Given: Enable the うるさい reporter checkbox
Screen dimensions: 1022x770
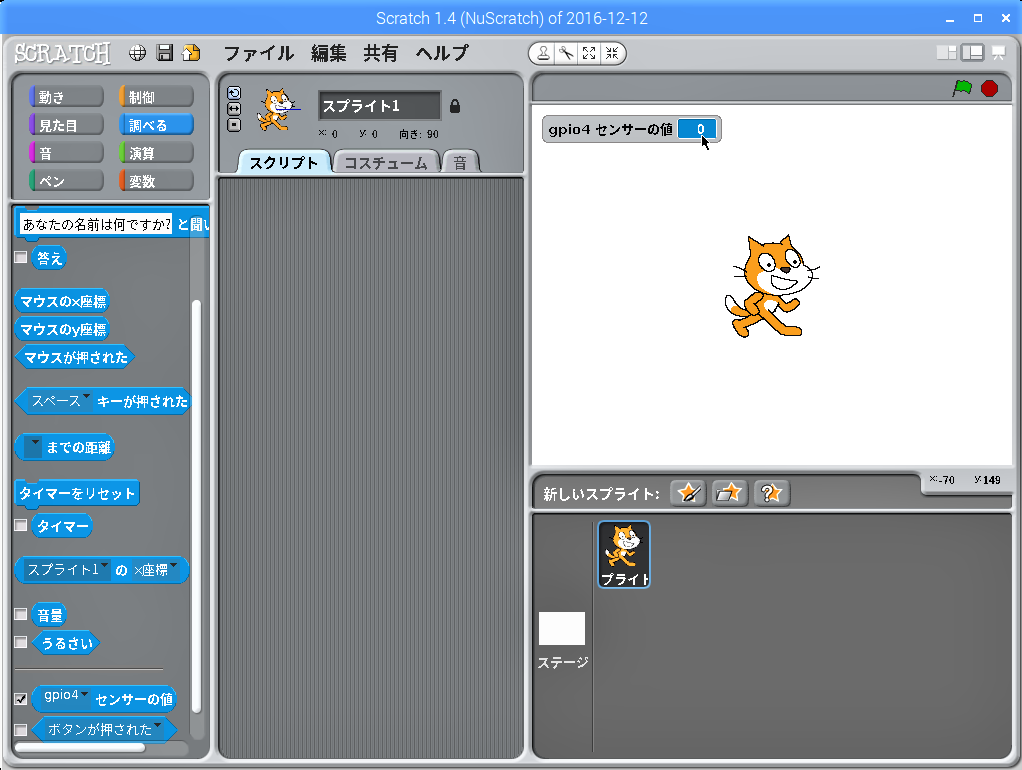Looking at the screenshot, I should (x=21, y=642).
